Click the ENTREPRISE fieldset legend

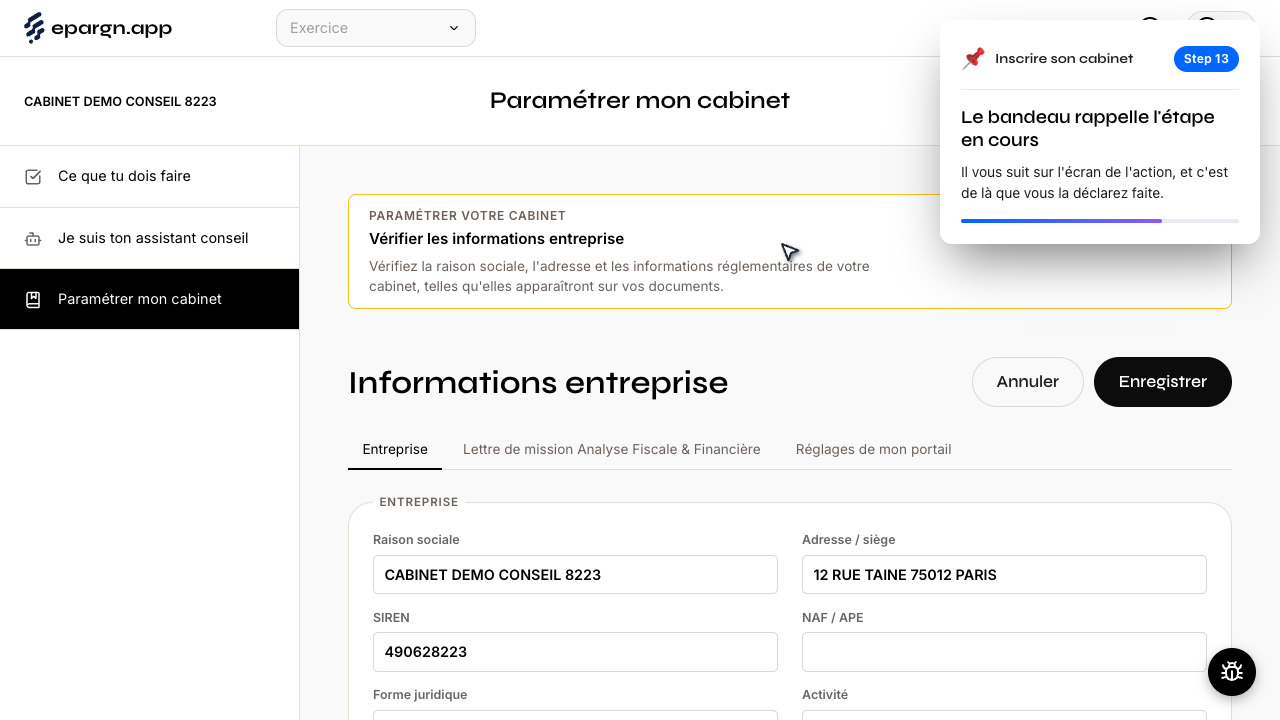[419, 502]
